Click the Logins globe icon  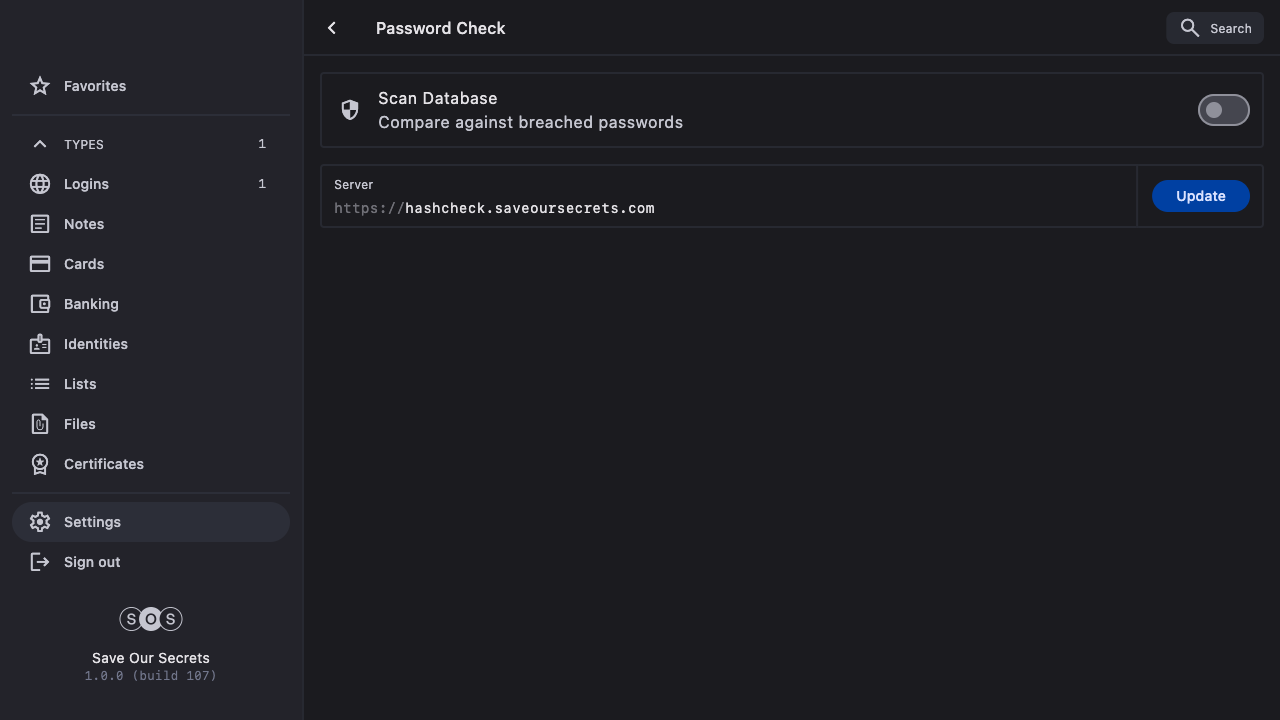tap(40, 184)
